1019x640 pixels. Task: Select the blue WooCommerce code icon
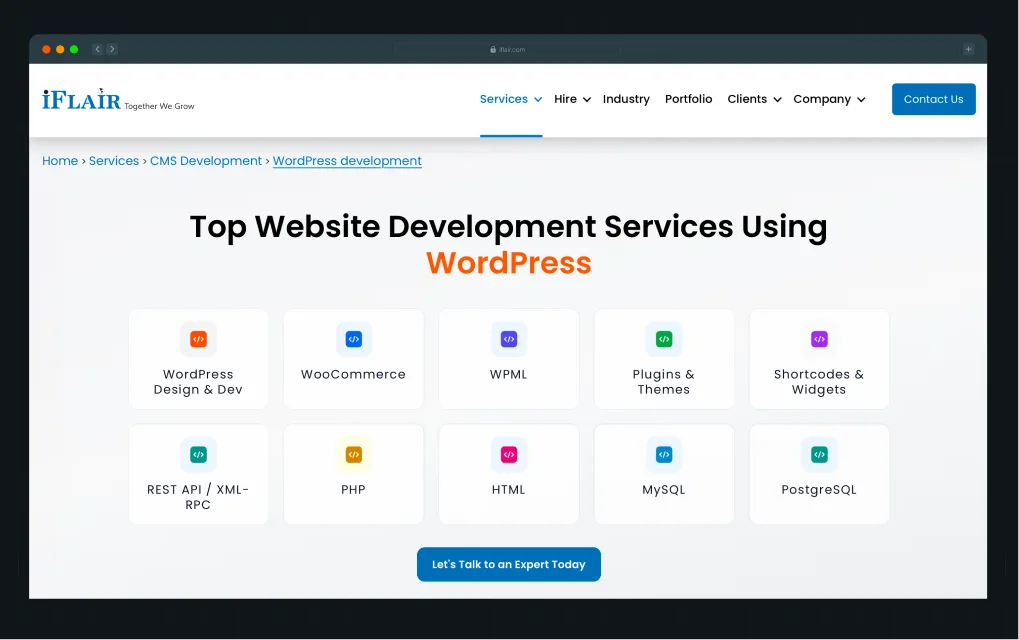(x=354, y=339)
